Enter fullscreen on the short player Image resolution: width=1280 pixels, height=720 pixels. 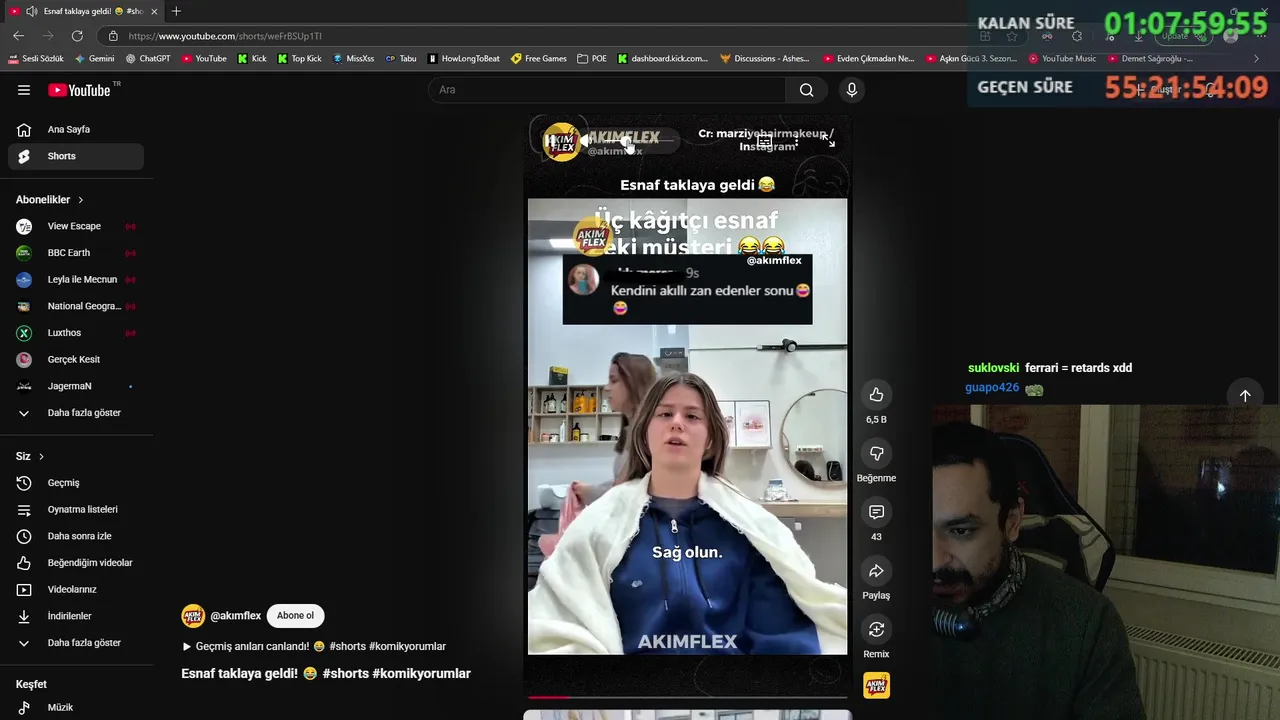point(828,142)
